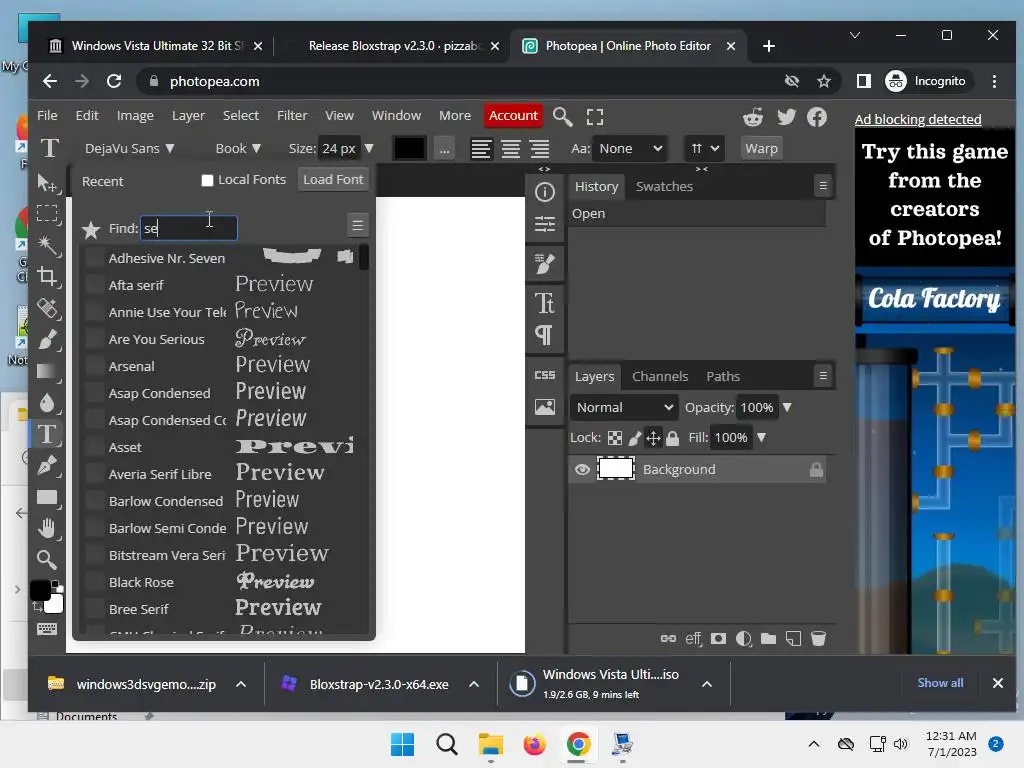Open the Character panel icon
The image size is (1024, 768).
[545, 303]
